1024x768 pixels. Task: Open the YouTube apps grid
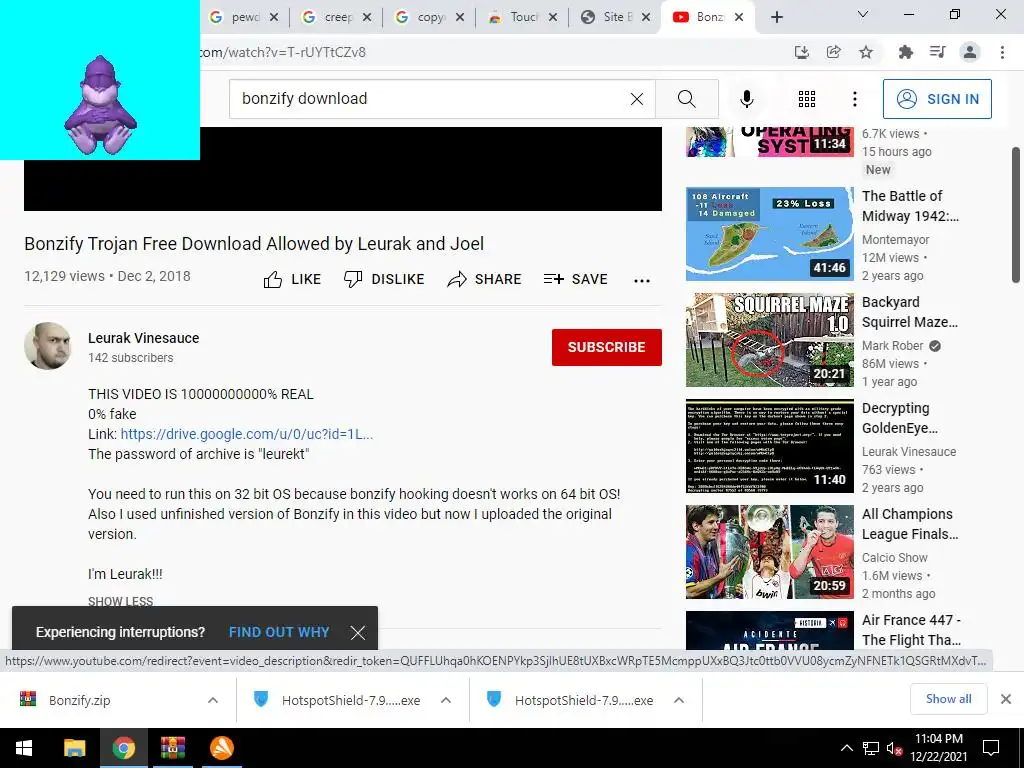tap(807, 99)
